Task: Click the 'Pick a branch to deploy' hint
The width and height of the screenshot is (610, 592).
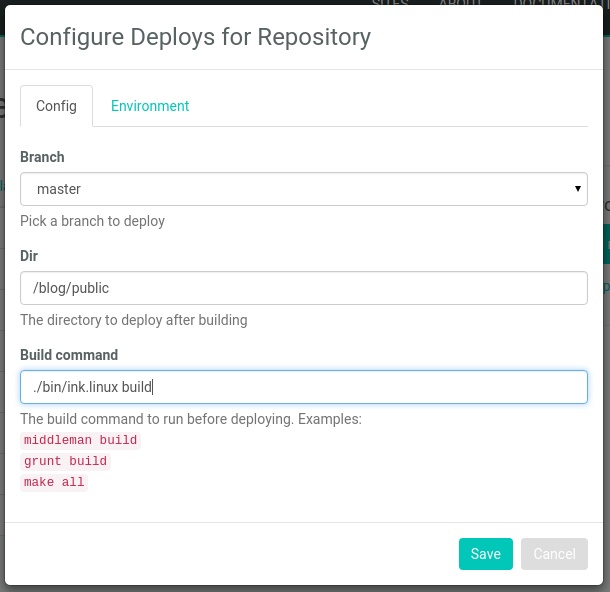Action: click(92, 221)
